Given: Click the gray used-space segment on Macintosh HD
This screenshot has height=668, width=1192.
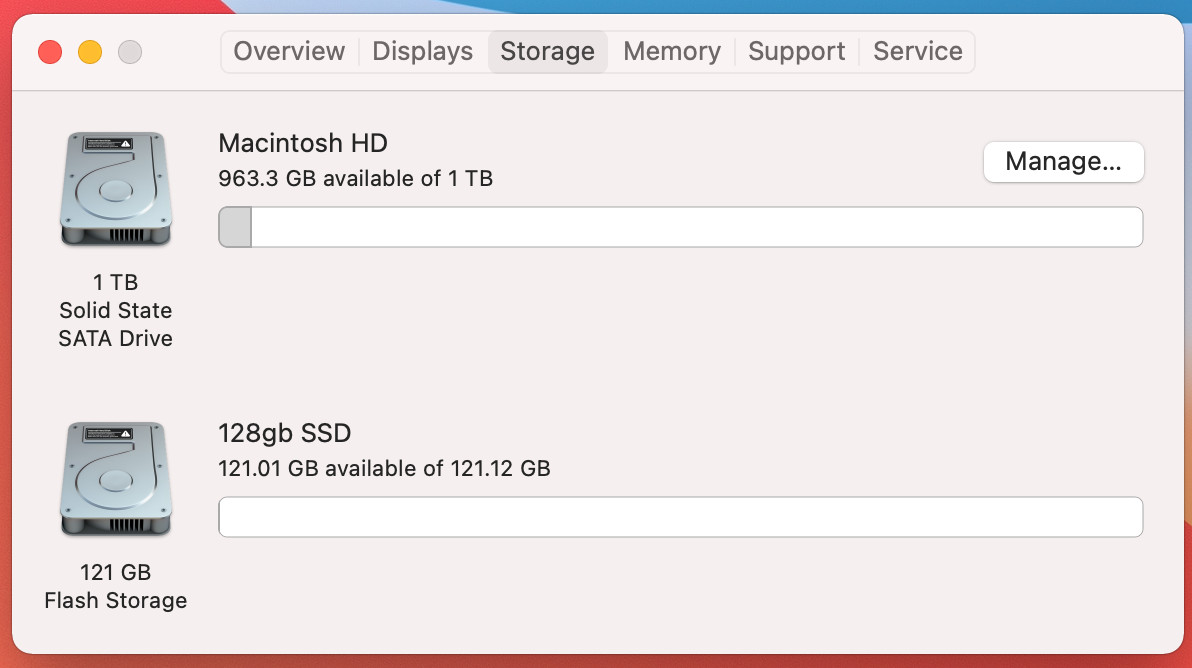Looking at the screenshot, I should click(x=235, y=227).
